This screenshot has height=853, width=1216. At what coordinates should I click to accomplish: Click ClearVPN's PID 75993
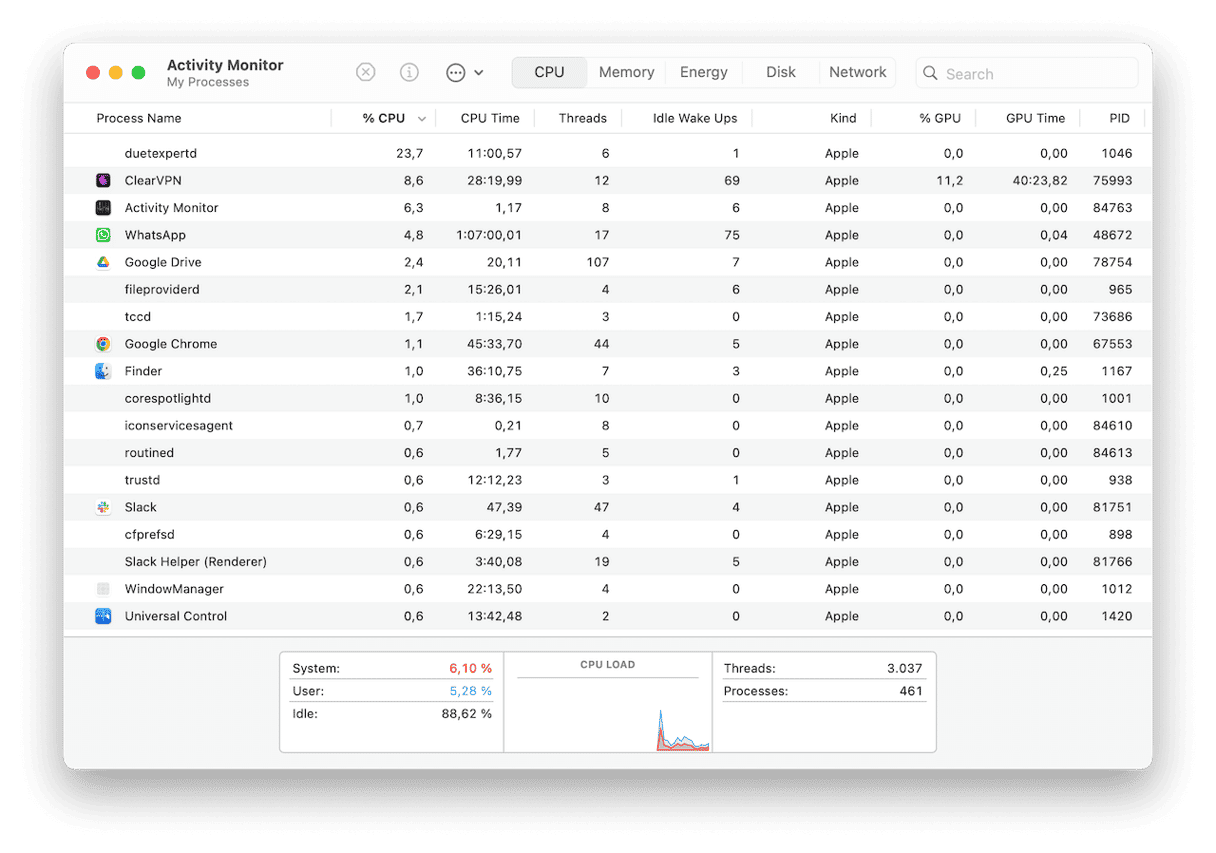tap(1113, 181)
